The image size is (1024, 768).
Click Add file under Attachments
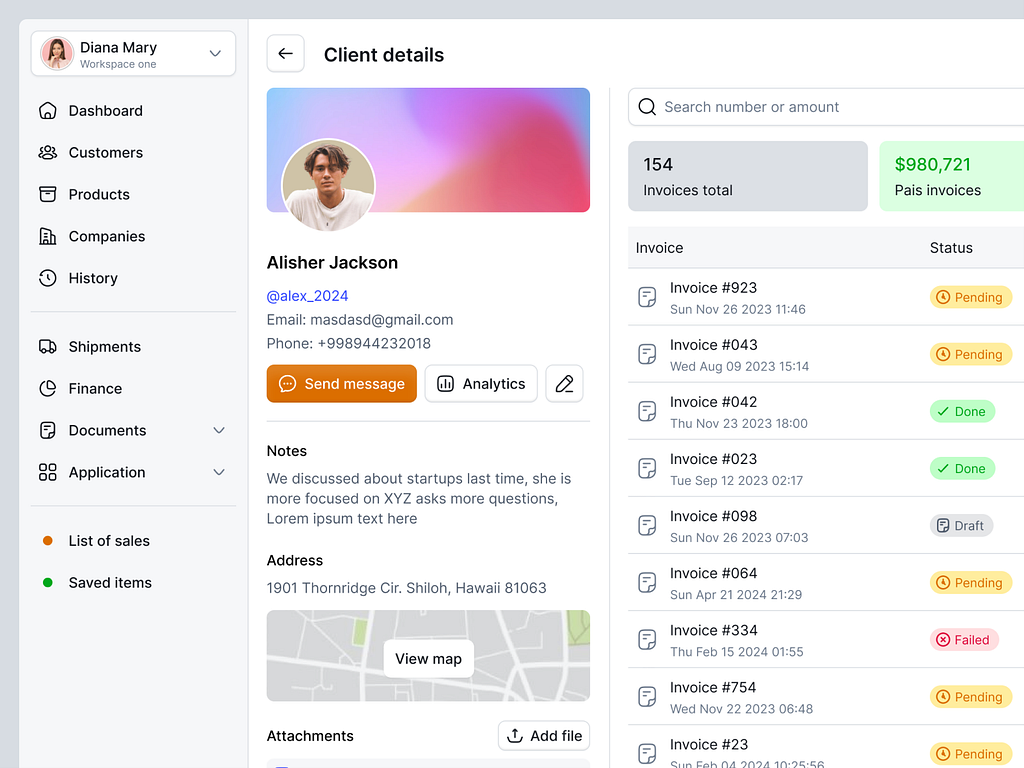pyautogui.click(x=544, y=735)
